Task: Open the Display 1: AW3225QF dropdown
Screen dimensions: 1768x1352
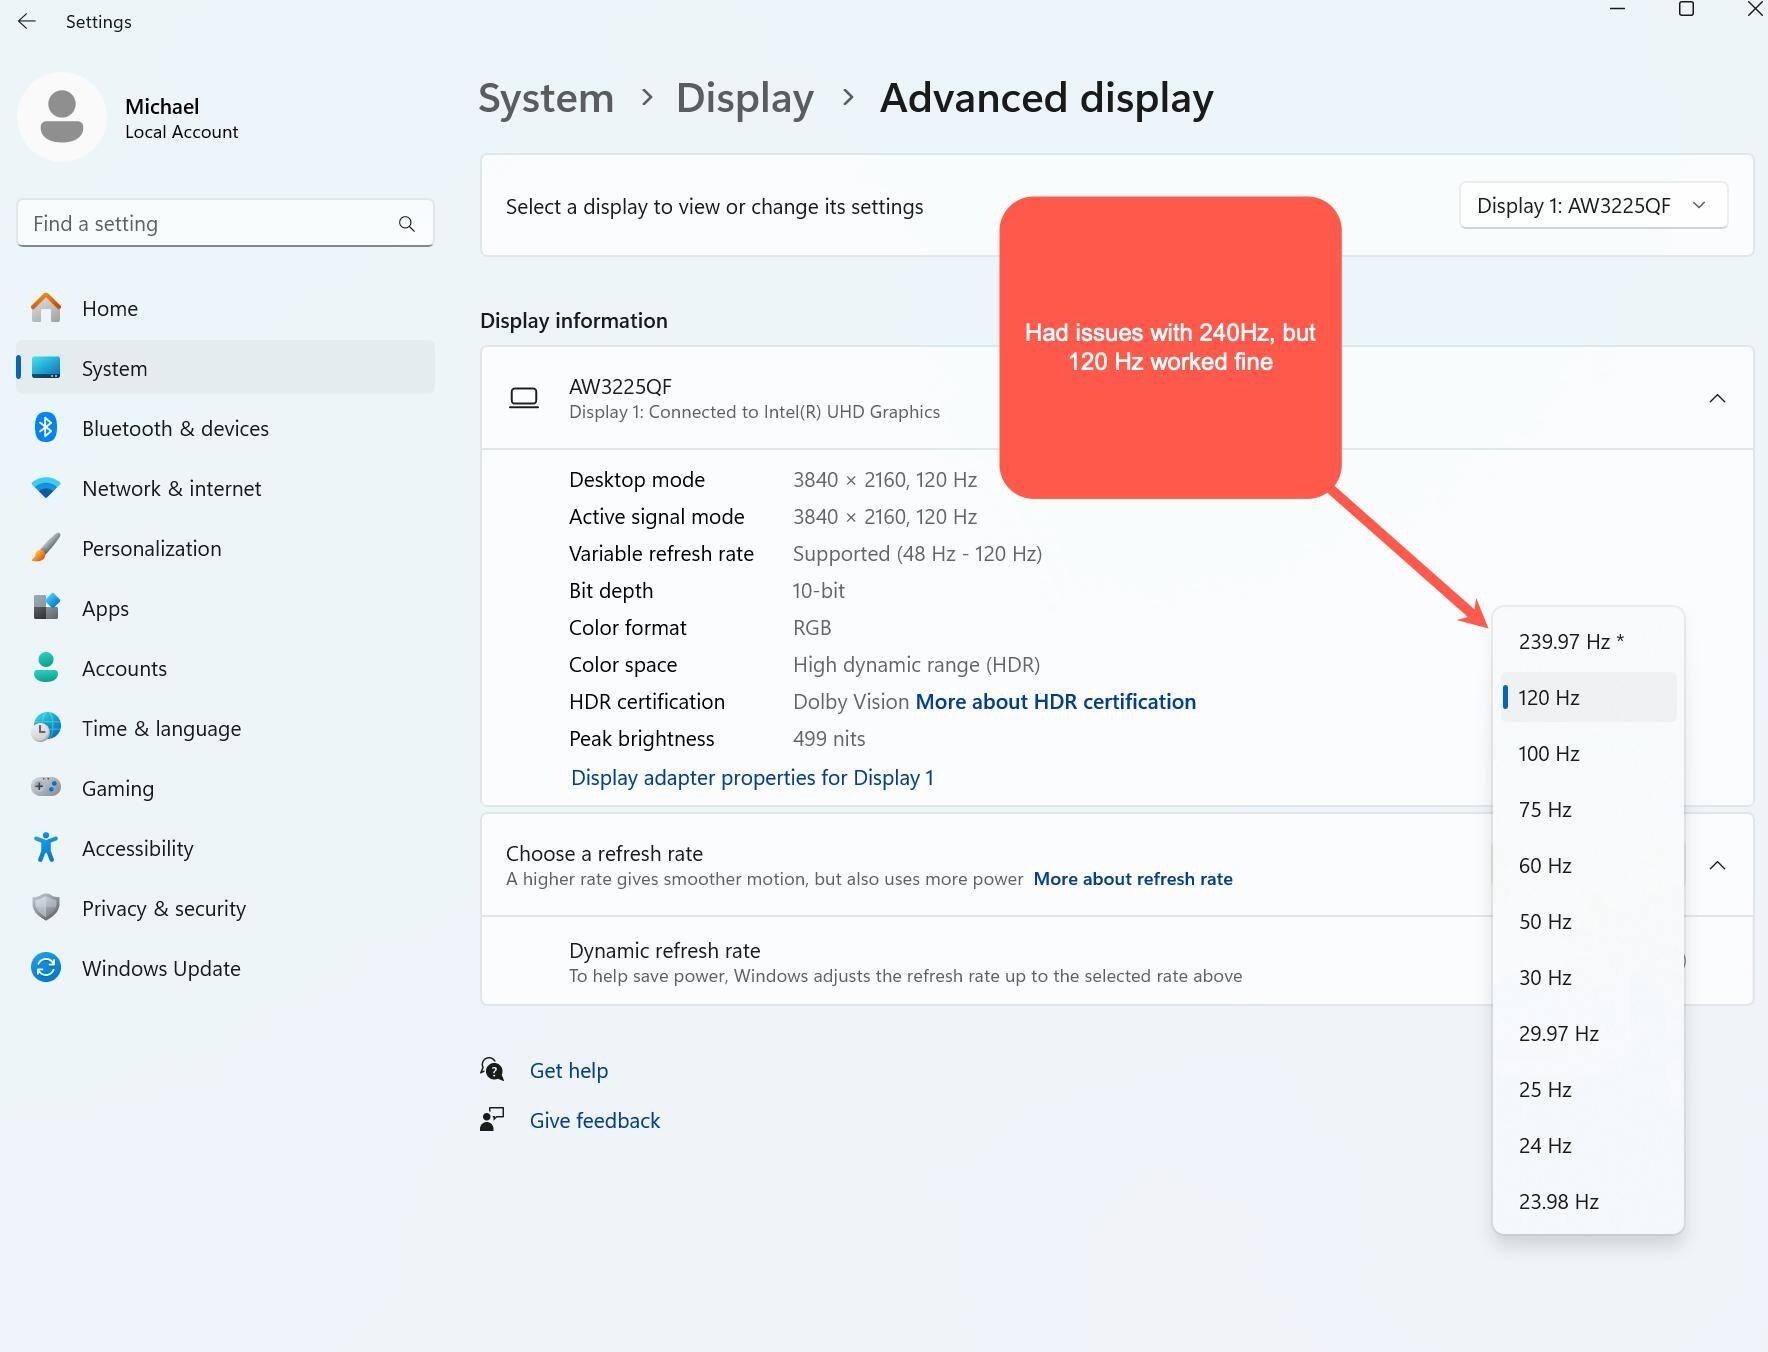Action: [1592, 206]
